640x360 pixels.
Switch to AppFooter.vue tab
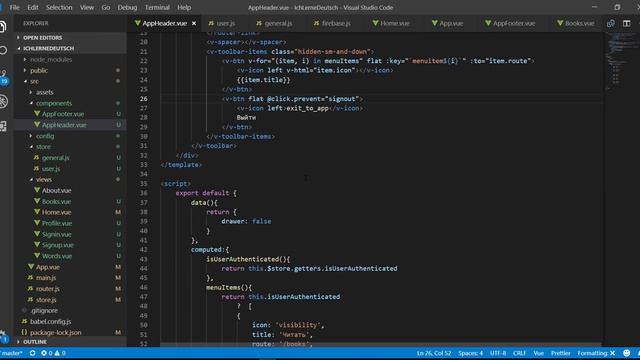click(x=510, y=23)
